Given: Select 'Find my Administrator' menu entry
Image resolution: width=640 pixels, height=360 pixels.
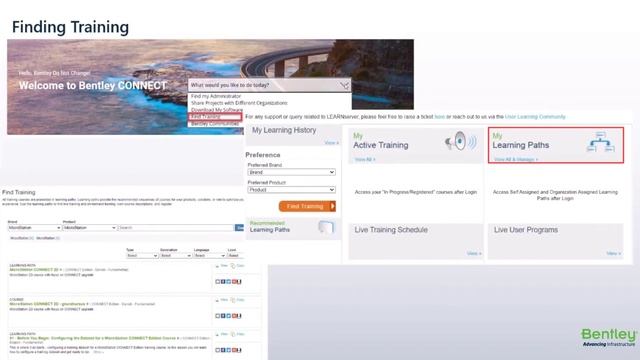Looking at the screenshot, I should click(216, 96).
